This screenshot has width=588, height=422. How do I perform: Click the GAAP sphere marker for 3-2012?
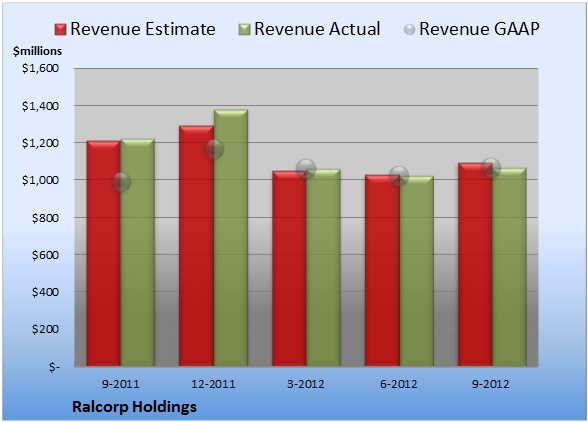(x=306, y=168)
